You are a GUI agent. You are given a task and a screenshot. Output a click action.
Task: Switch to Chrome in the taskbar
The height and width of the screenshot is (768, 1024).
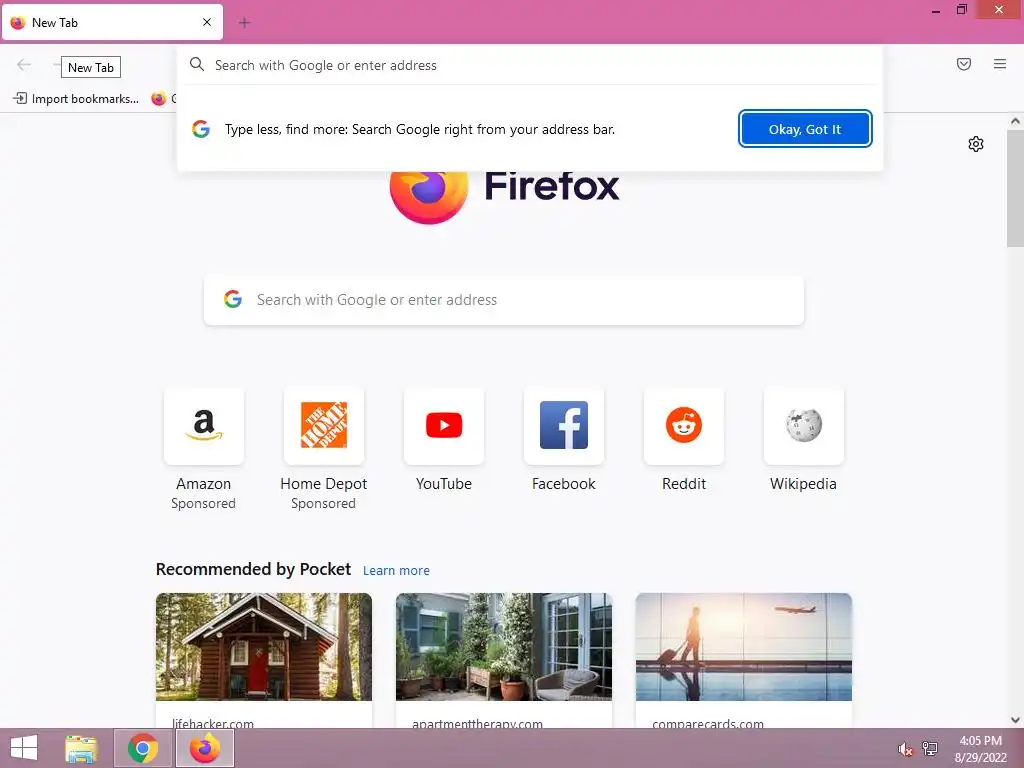[x=143, y=748]
